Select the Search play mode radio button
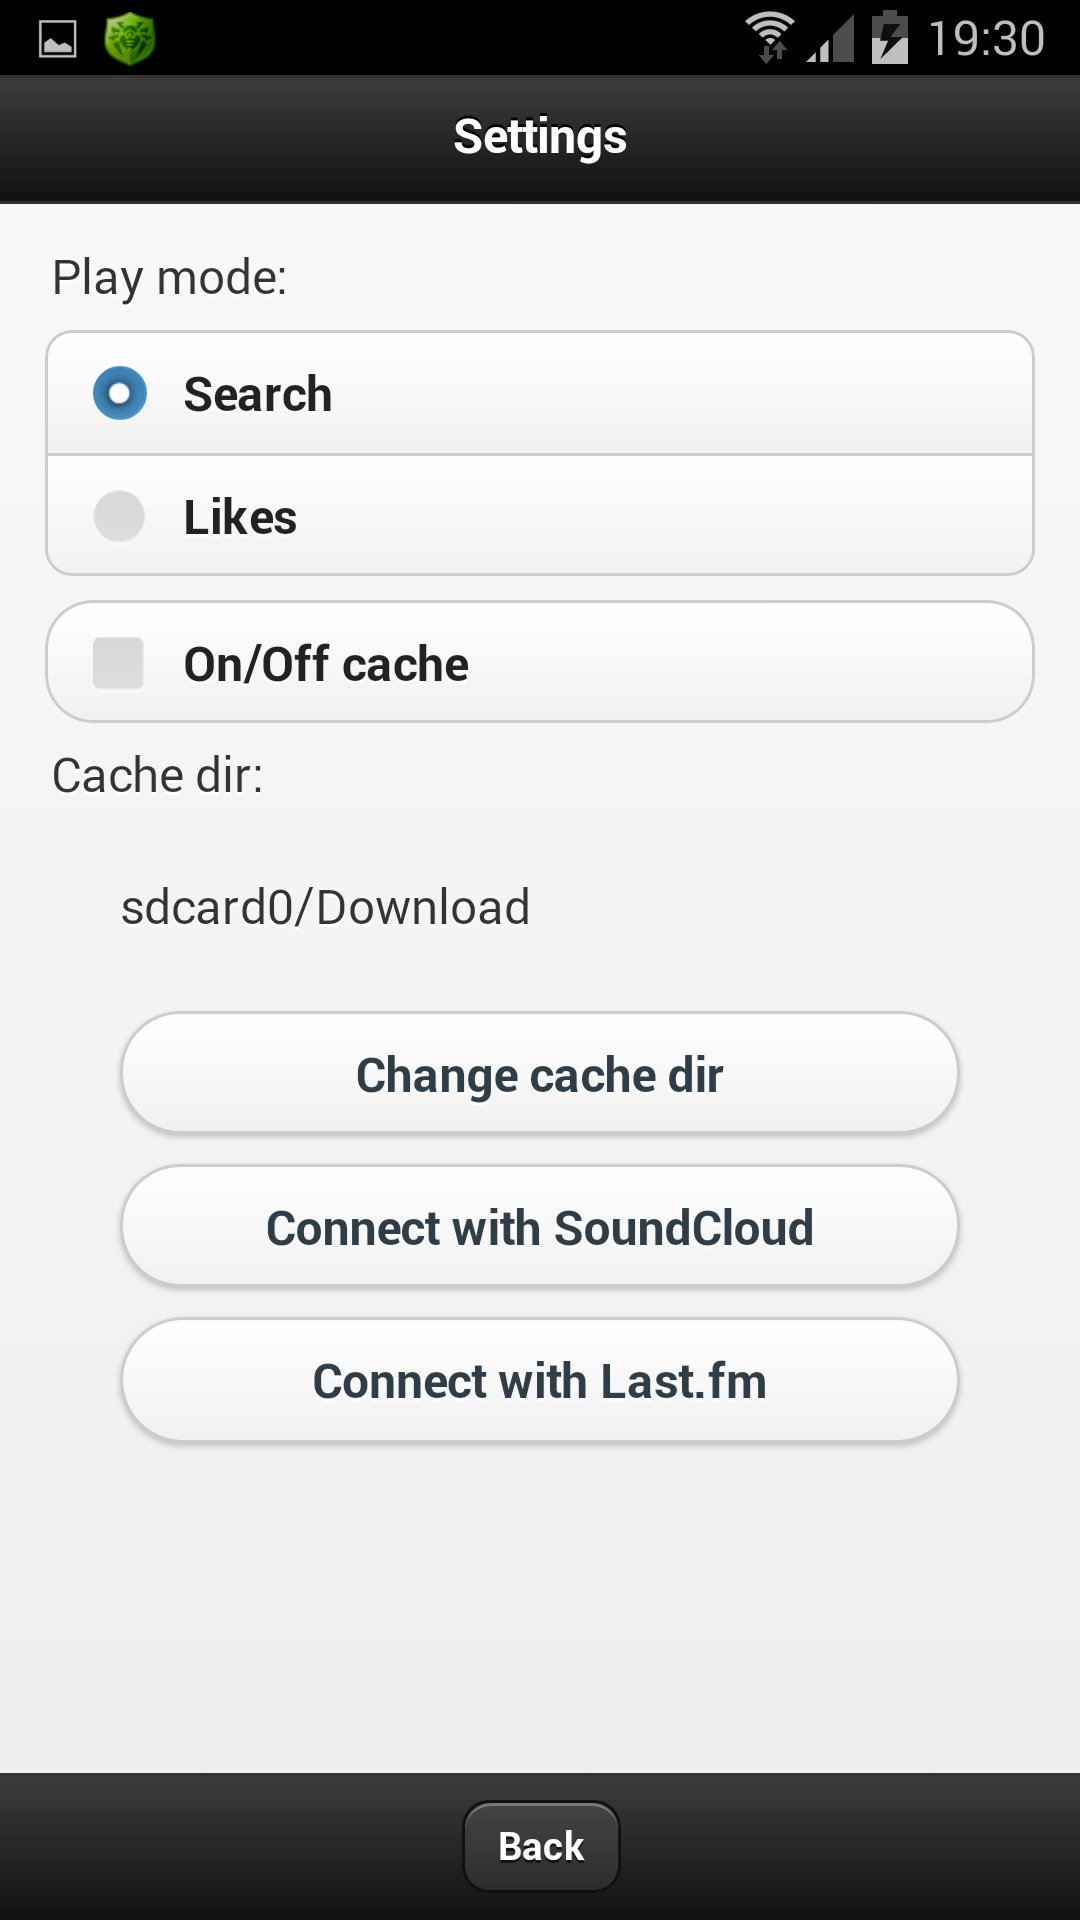1080x1920 pixels. coord(120,393)
